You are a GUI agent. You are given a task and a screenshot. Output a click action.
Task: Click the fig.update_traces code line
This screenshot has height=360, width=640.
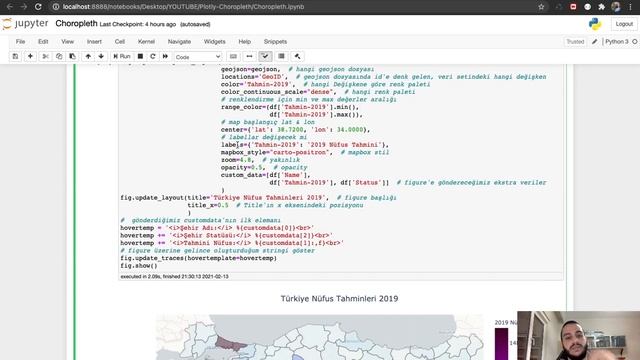tap(198, 258)
